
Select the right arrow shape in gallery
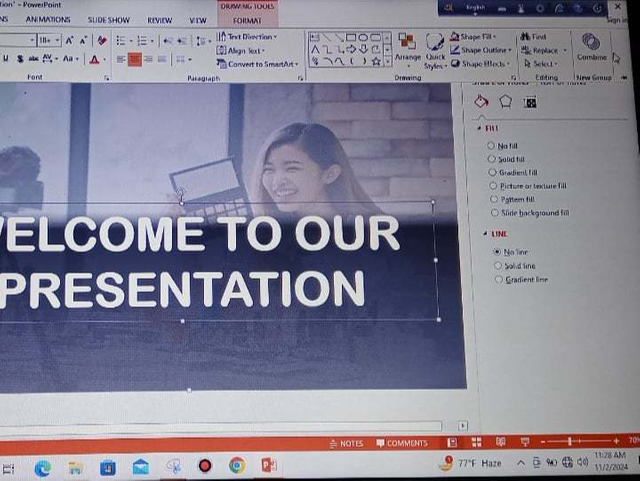click(351, 49)
